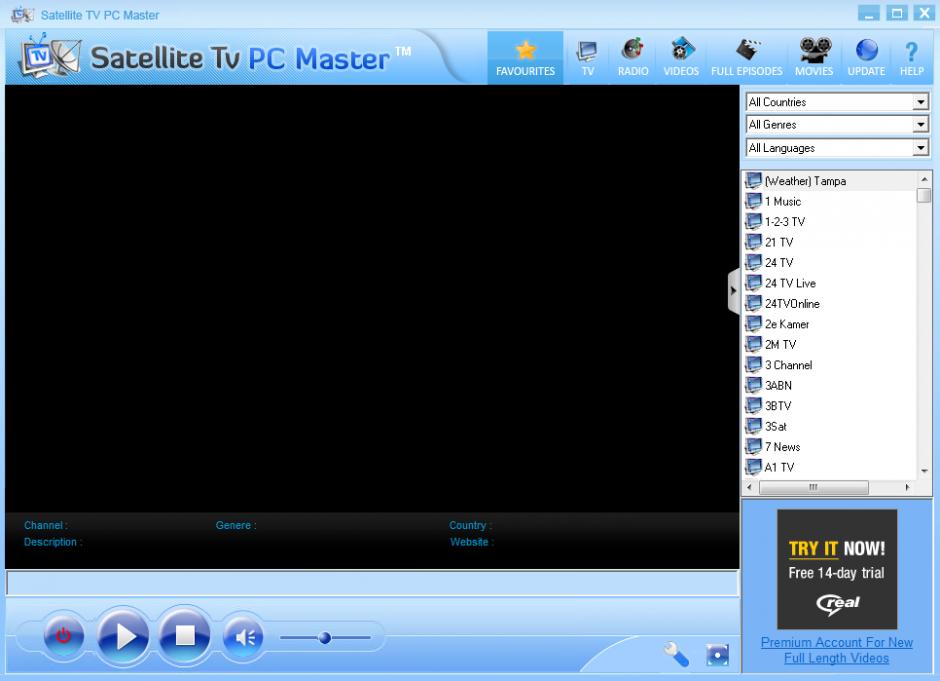This screenshot has height=681, width=940.
Task: Select the A1 TV channel
Action: [830, 467]
